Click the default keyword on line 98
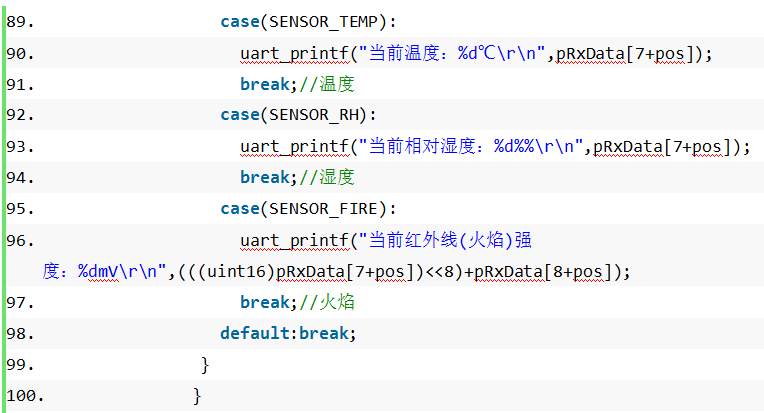The width and height of the screenshot is (764, 413). pos(255,334)
